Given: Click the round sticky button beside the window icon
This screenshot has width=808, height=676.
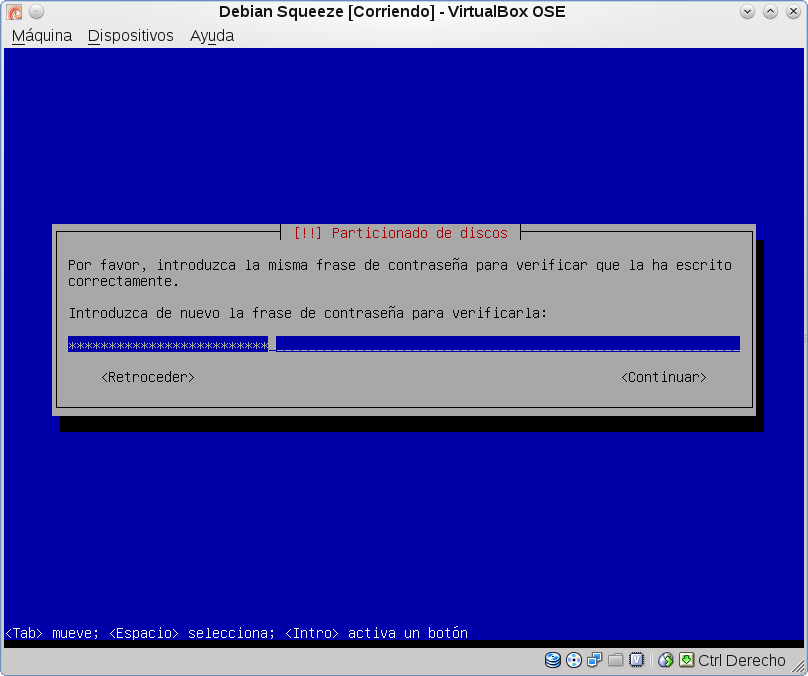Looking at the screenshot, I should pos(36,11).
